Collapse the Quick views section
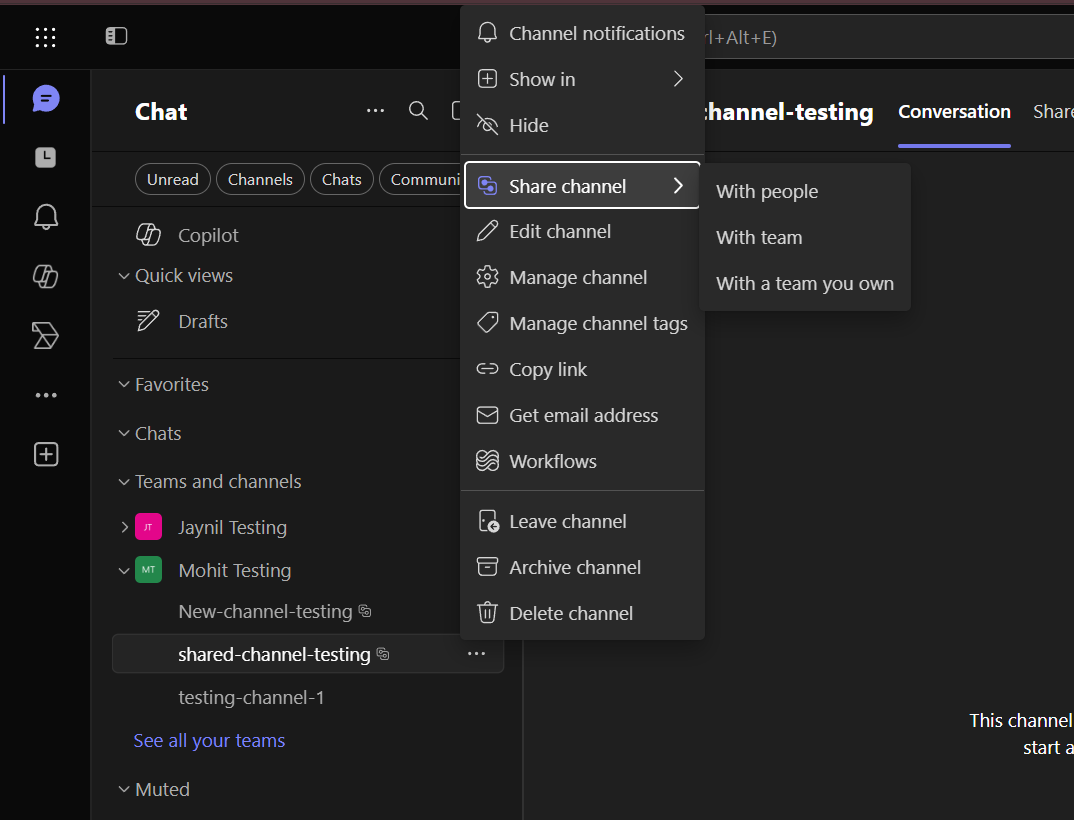Image resolution: width=1074 pixels, height=820 pixels. (124, 276)
